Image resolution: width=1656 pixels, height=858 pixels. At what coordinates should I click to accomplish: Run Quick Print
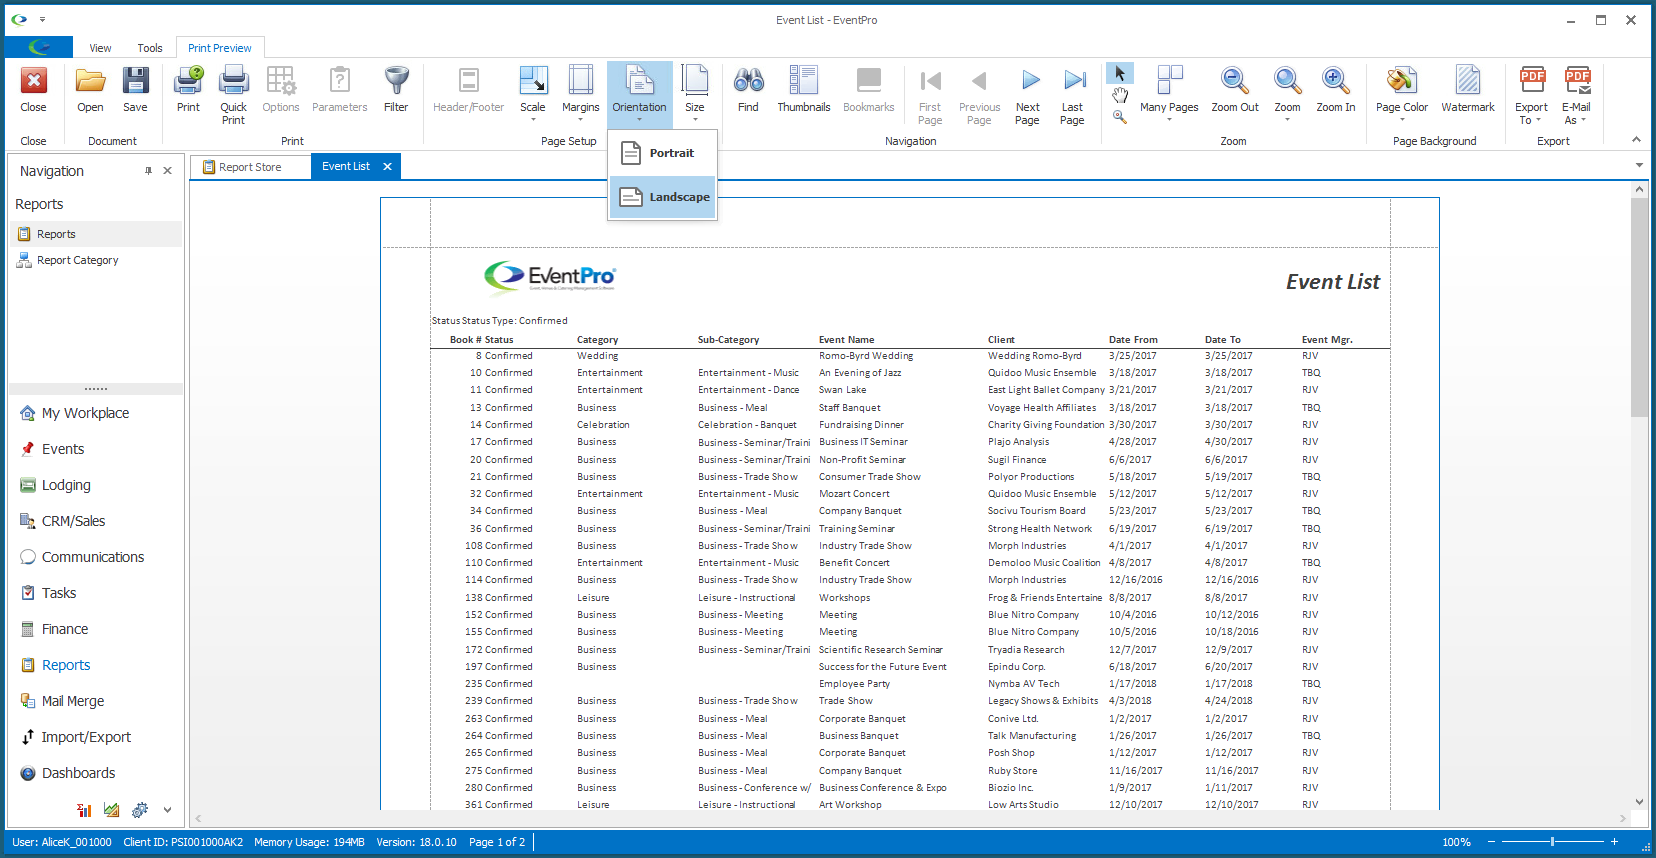tap(233, 95)
